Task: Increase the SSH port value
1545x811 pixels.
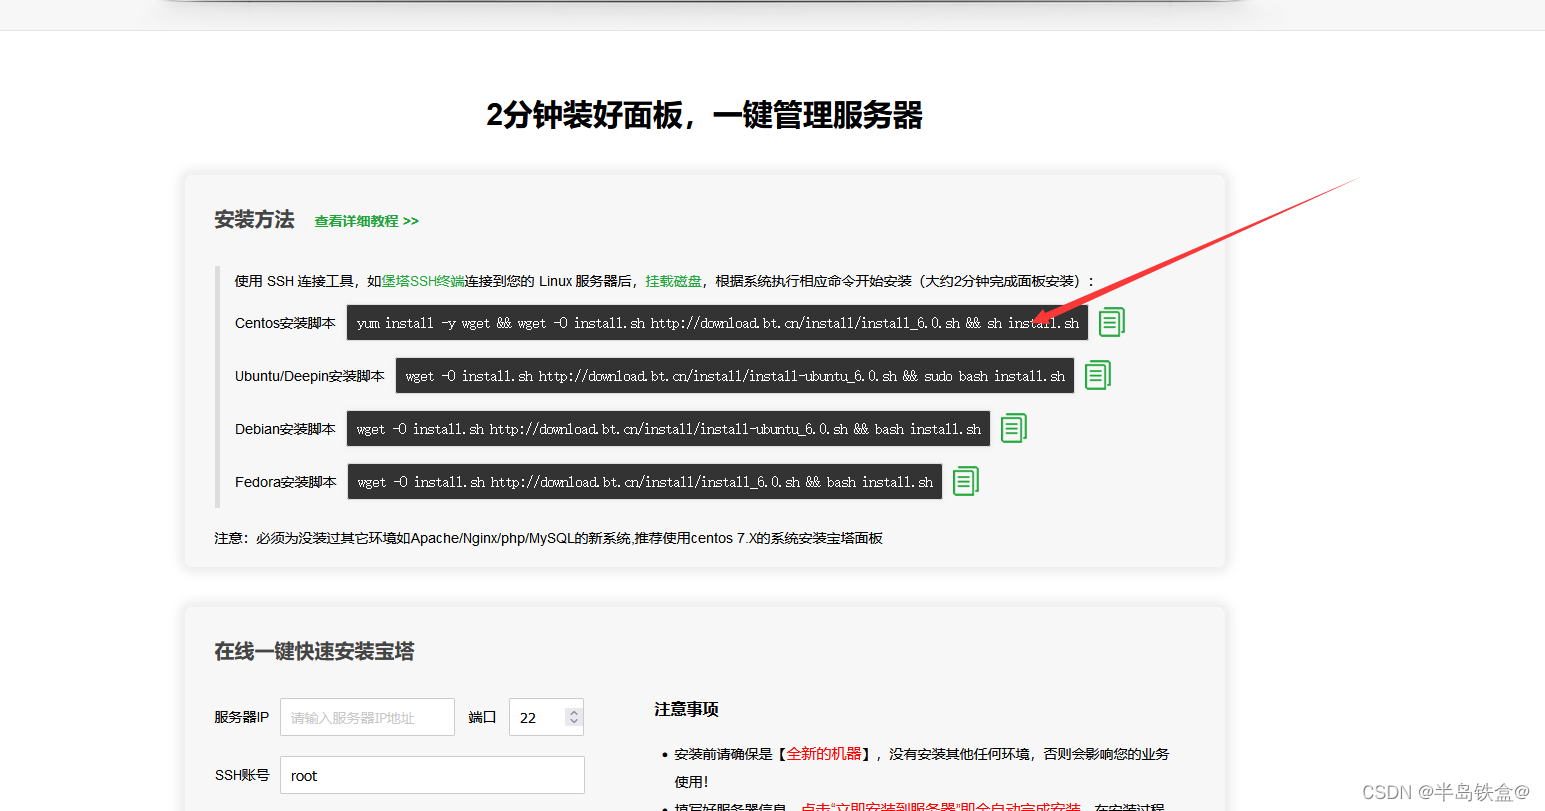Action: 573,712
